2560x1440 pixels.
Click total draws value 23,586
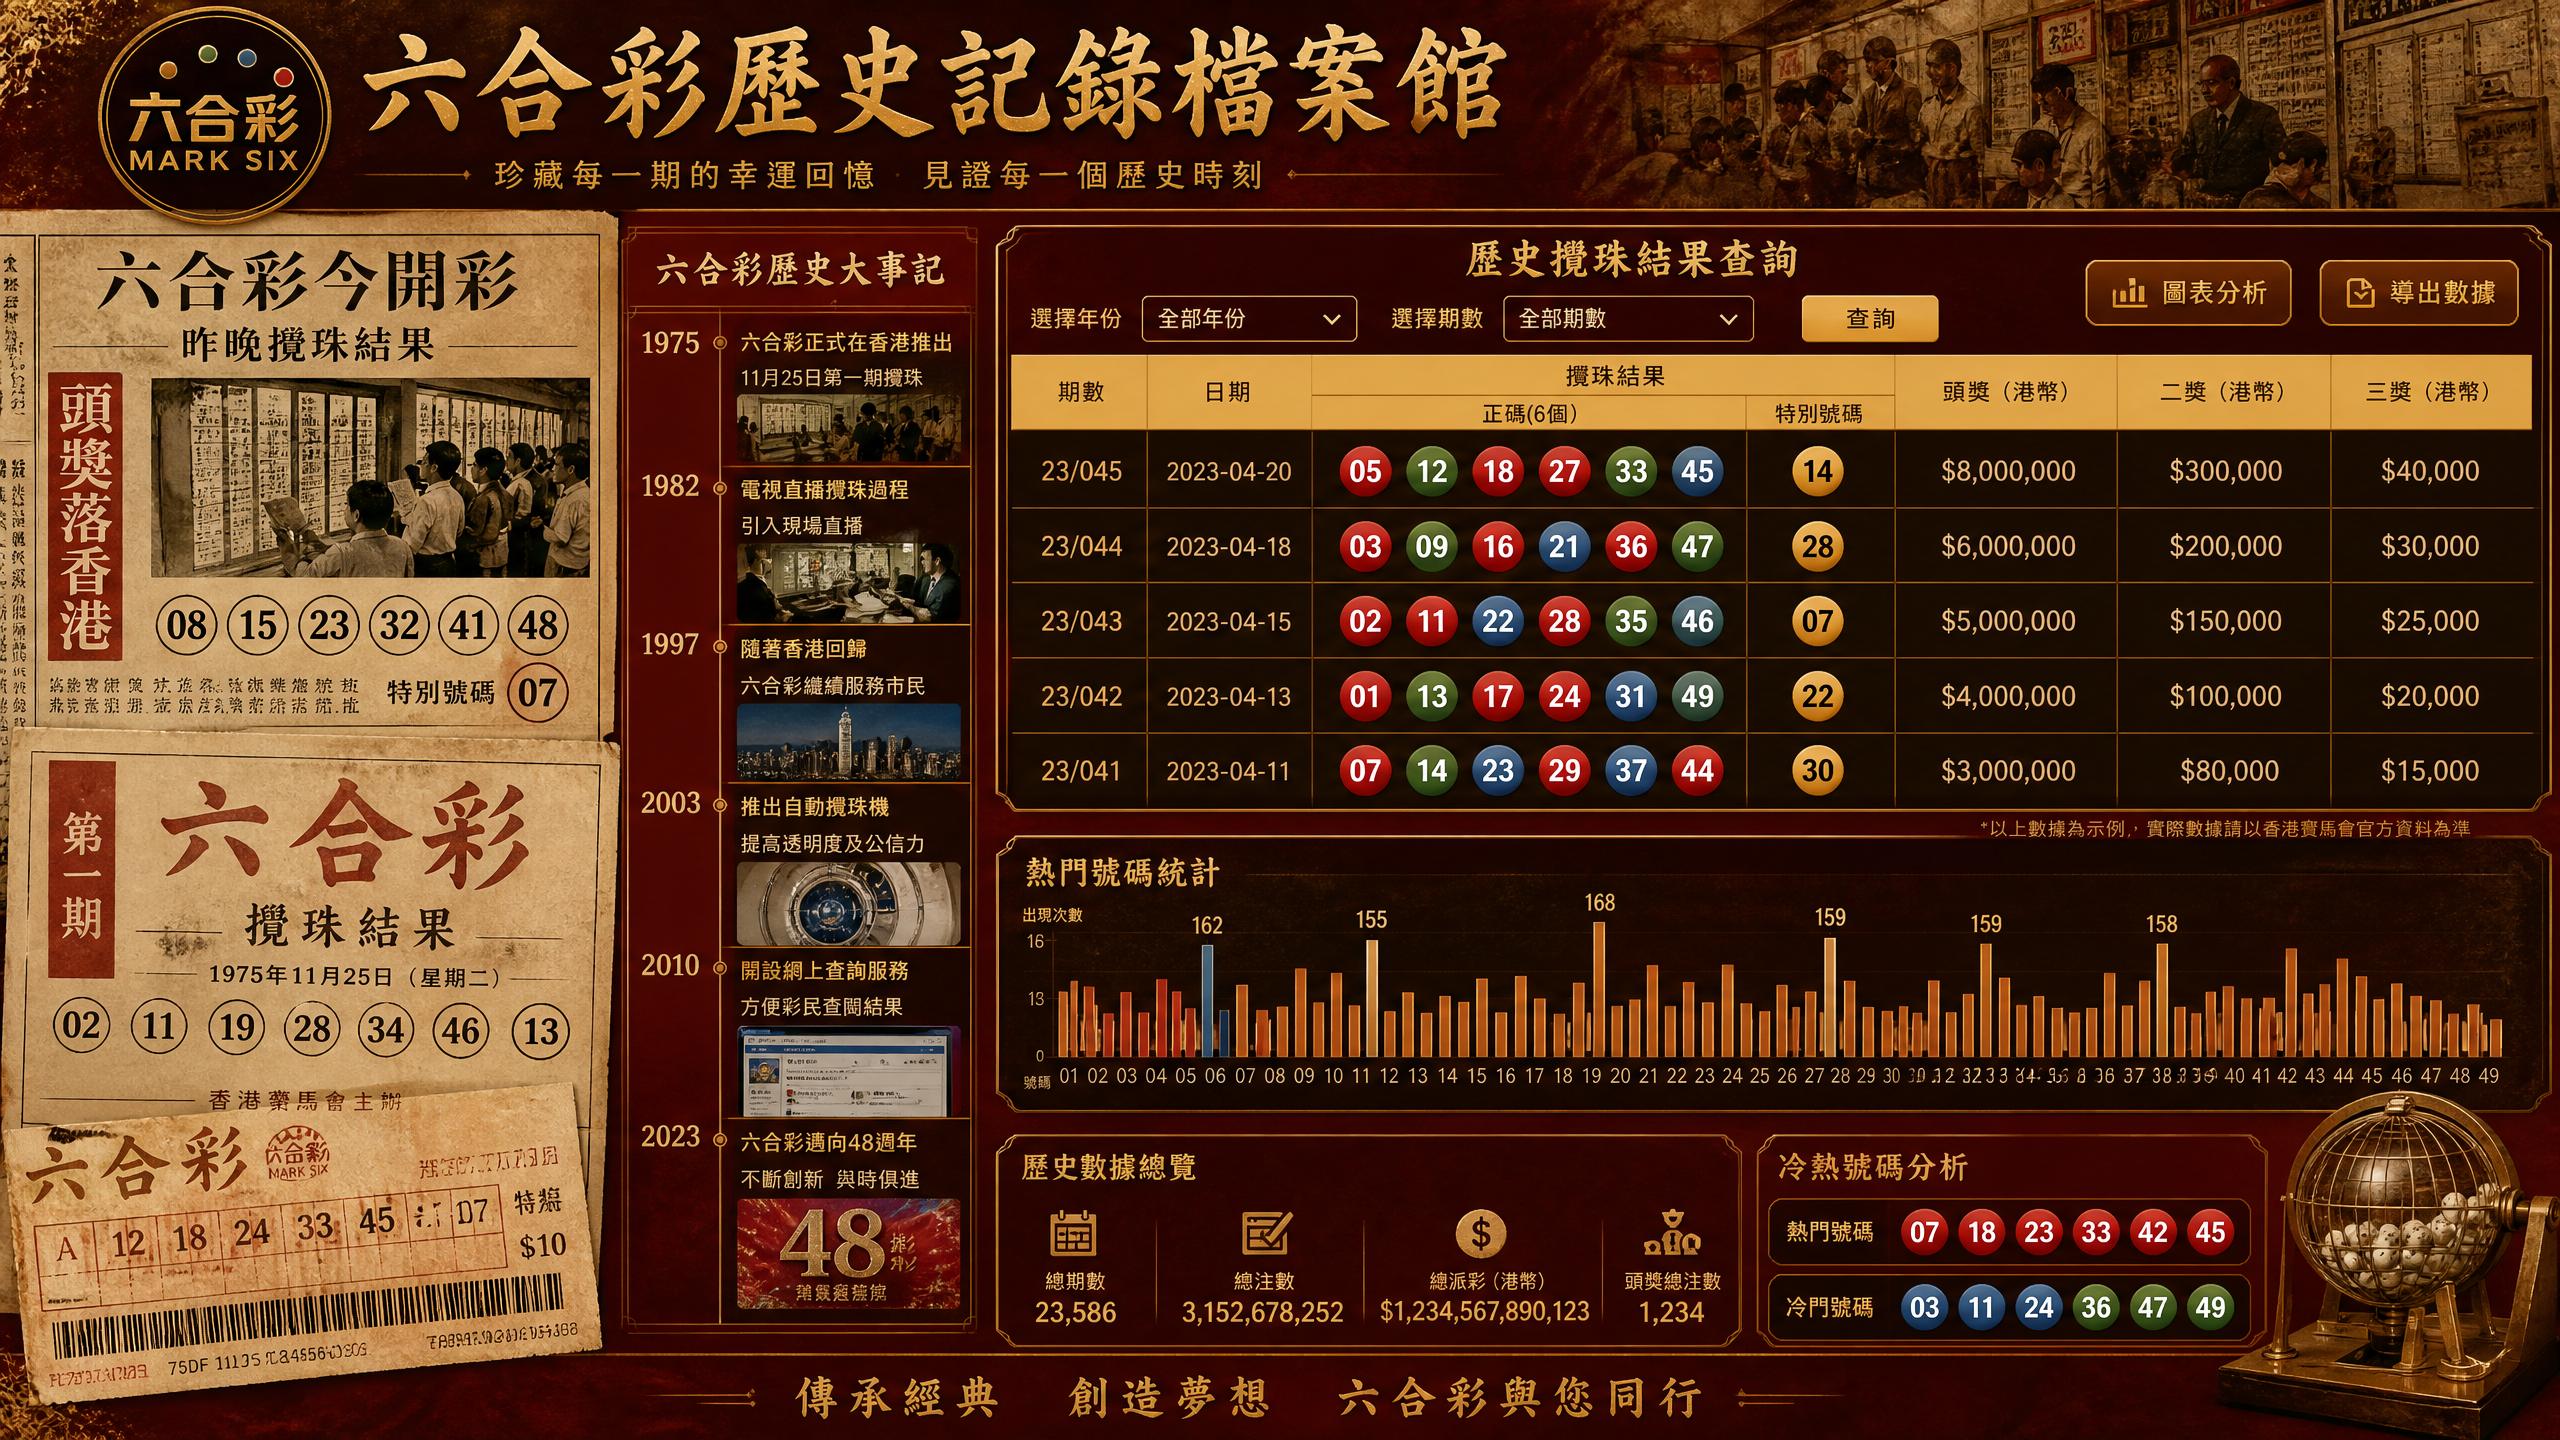(x=1075, y=1312)
